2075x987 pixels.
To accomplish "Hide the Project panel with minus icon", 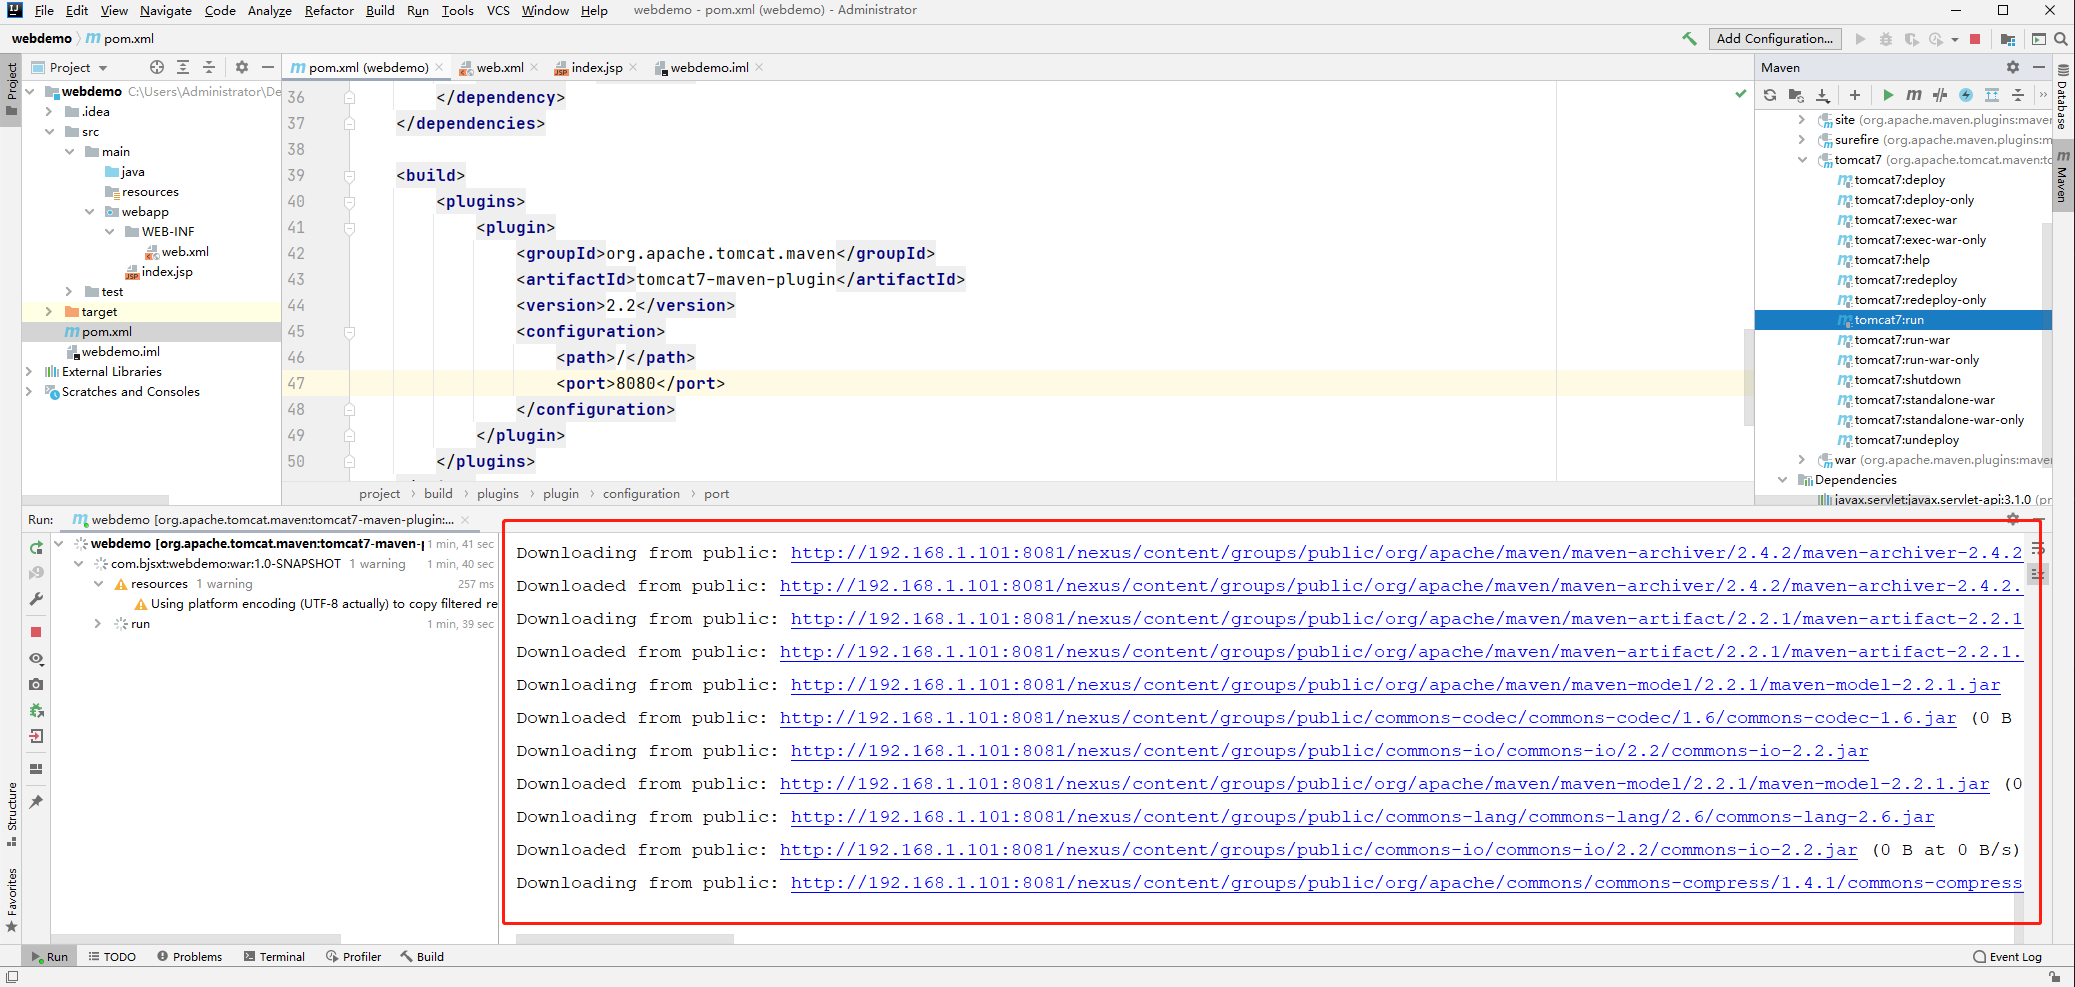I will tap(267, 67).
